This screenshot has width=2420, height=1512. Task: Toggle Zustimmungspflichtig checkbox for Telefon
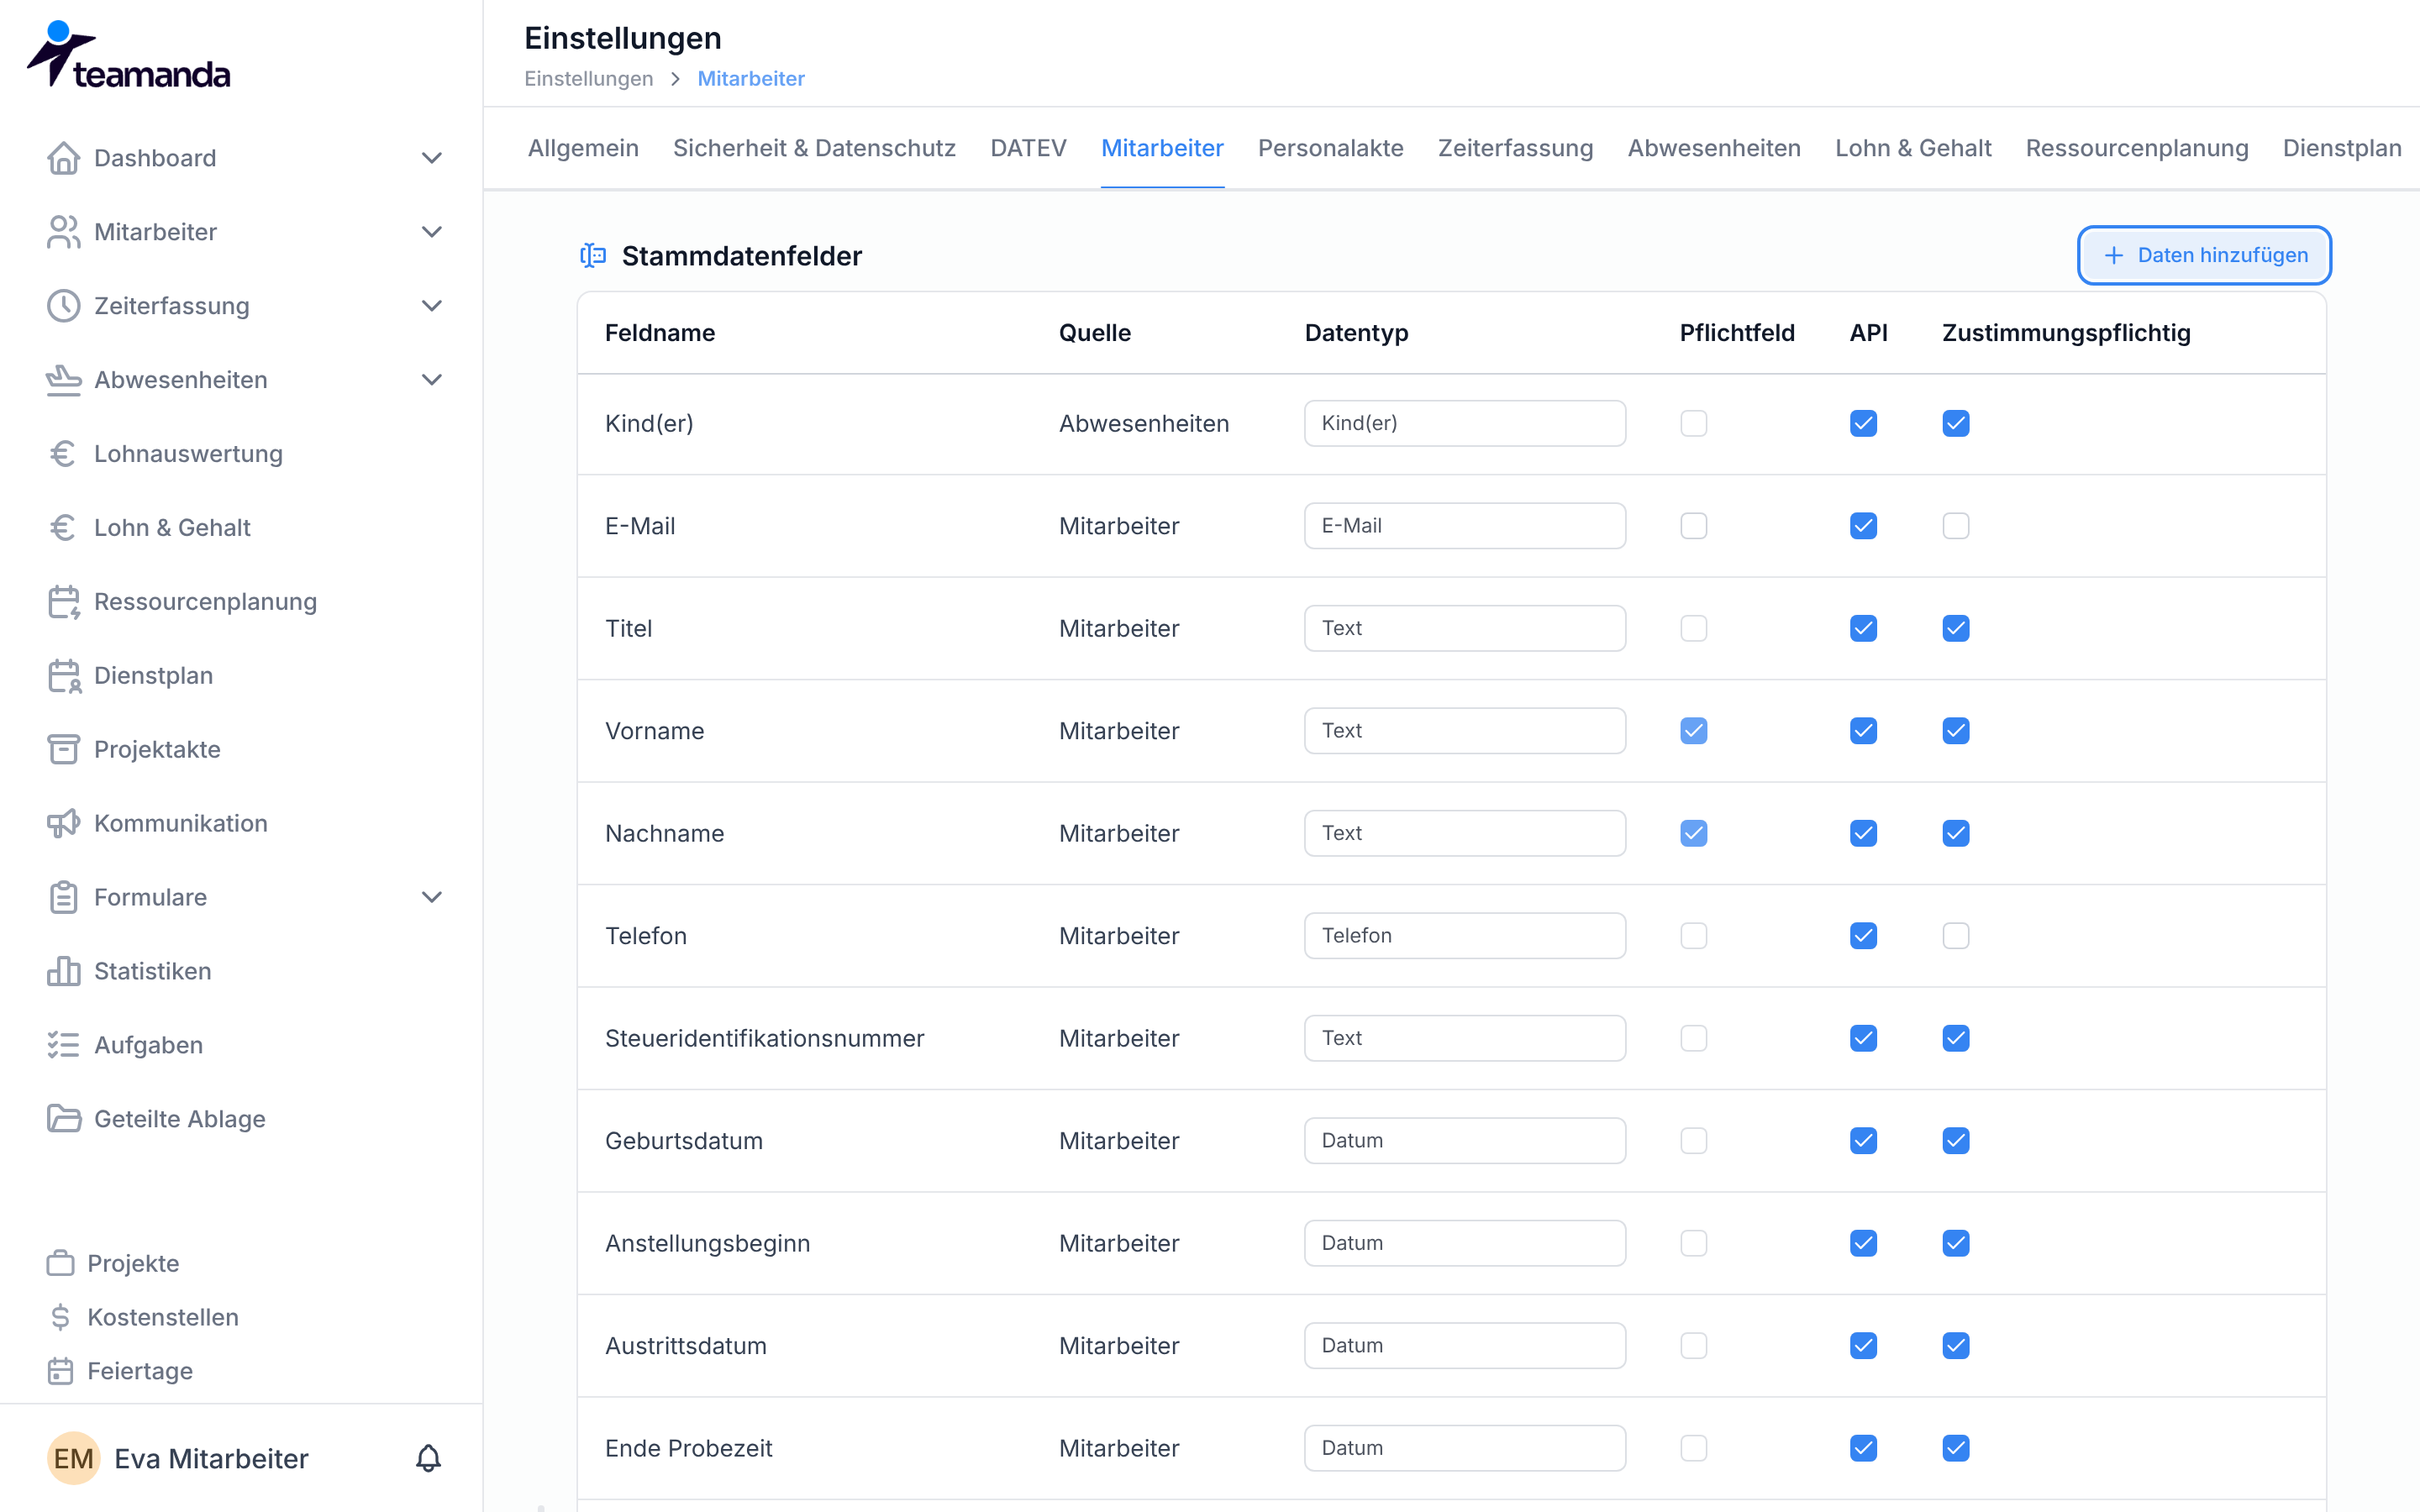coord(1956,936)
